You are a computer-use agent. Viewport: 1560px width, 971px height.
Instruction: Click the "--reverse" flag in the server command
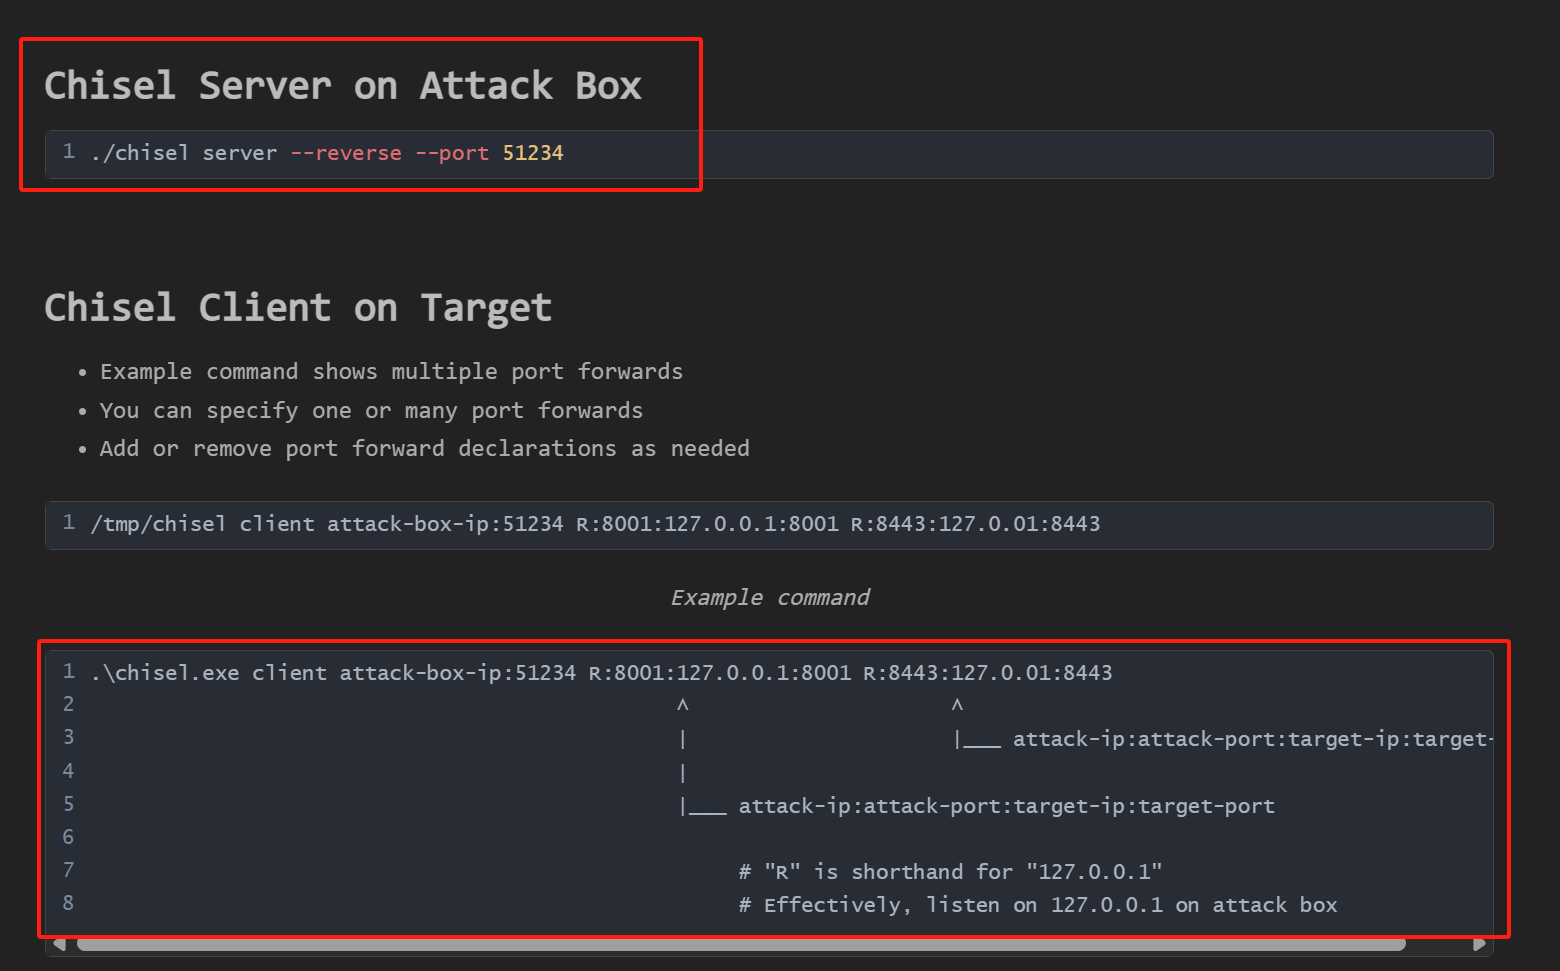click(346, 153)
